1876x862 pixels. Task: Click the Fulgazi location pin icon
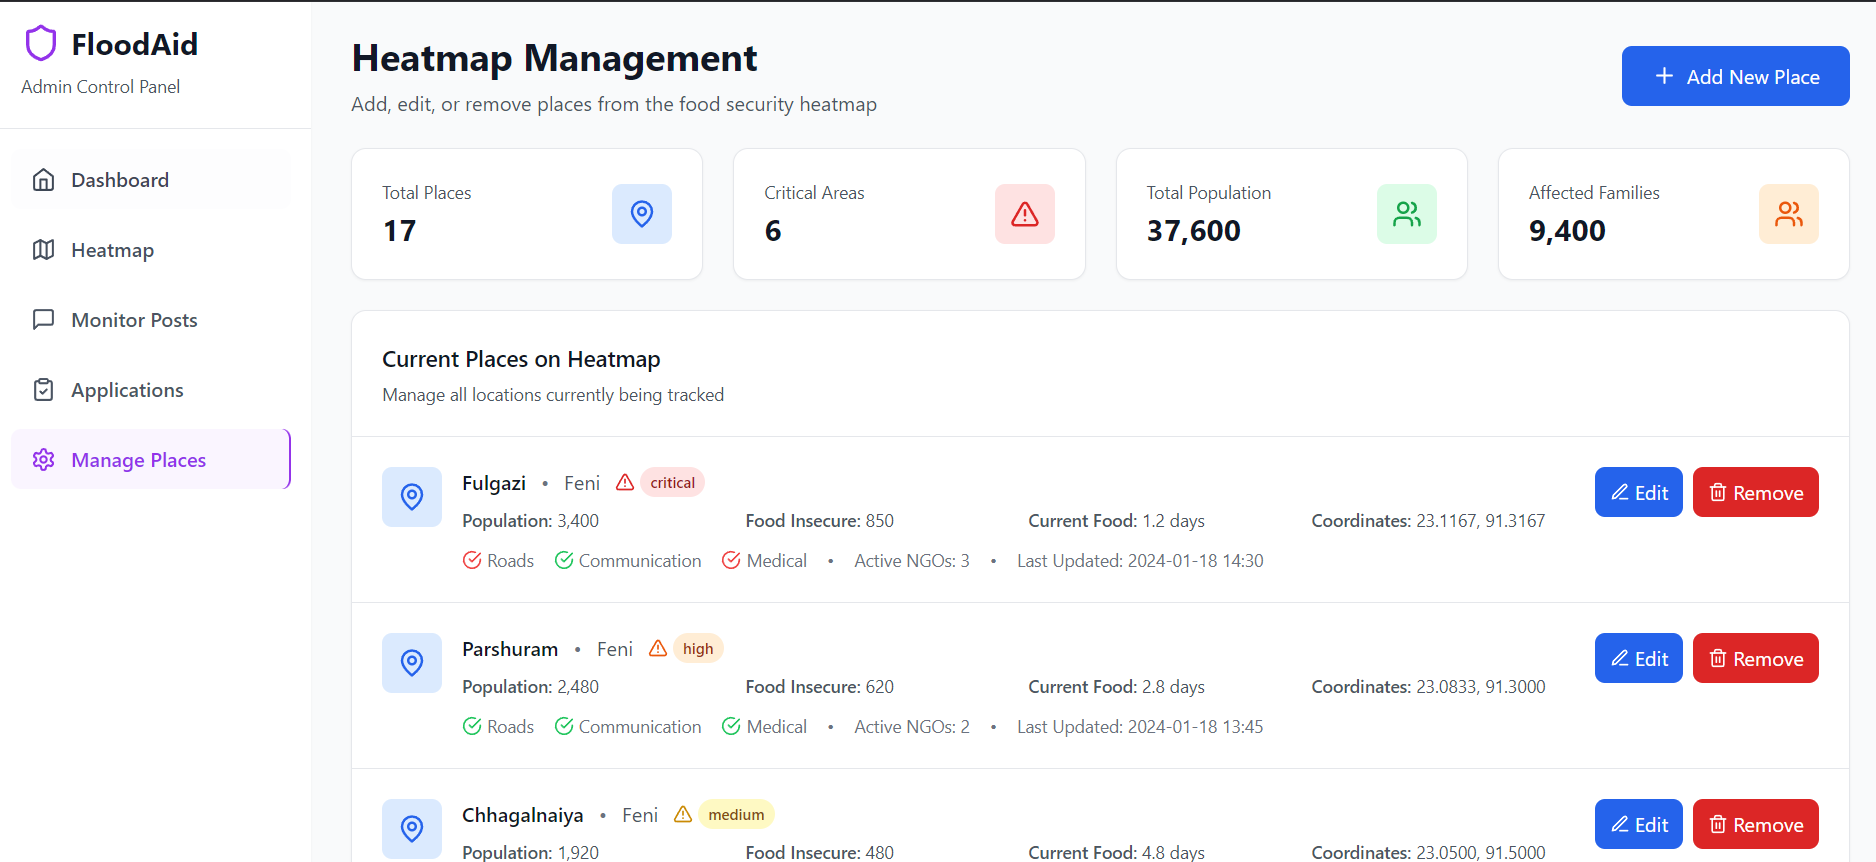[412, 497]
